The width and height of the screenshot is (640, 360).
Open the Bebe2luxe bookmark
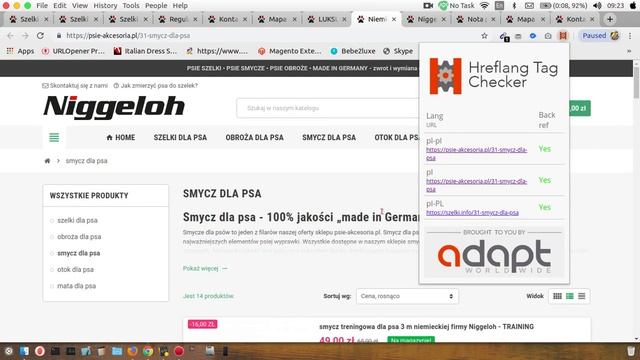(353, 51)
